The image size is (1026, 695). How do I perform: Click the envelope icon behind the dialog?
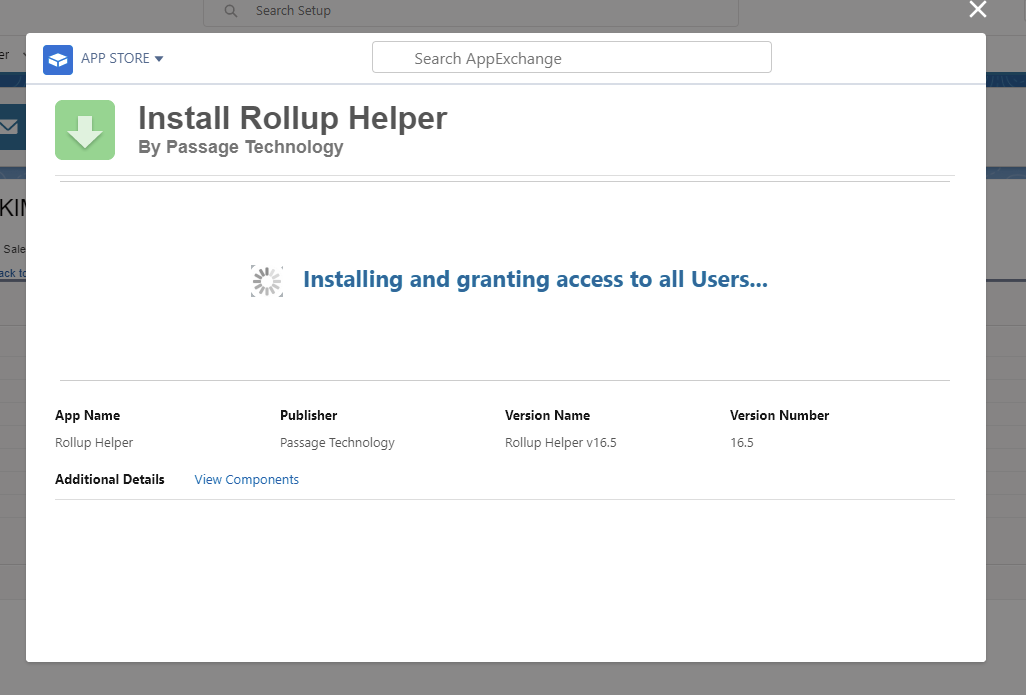(9, 127)
